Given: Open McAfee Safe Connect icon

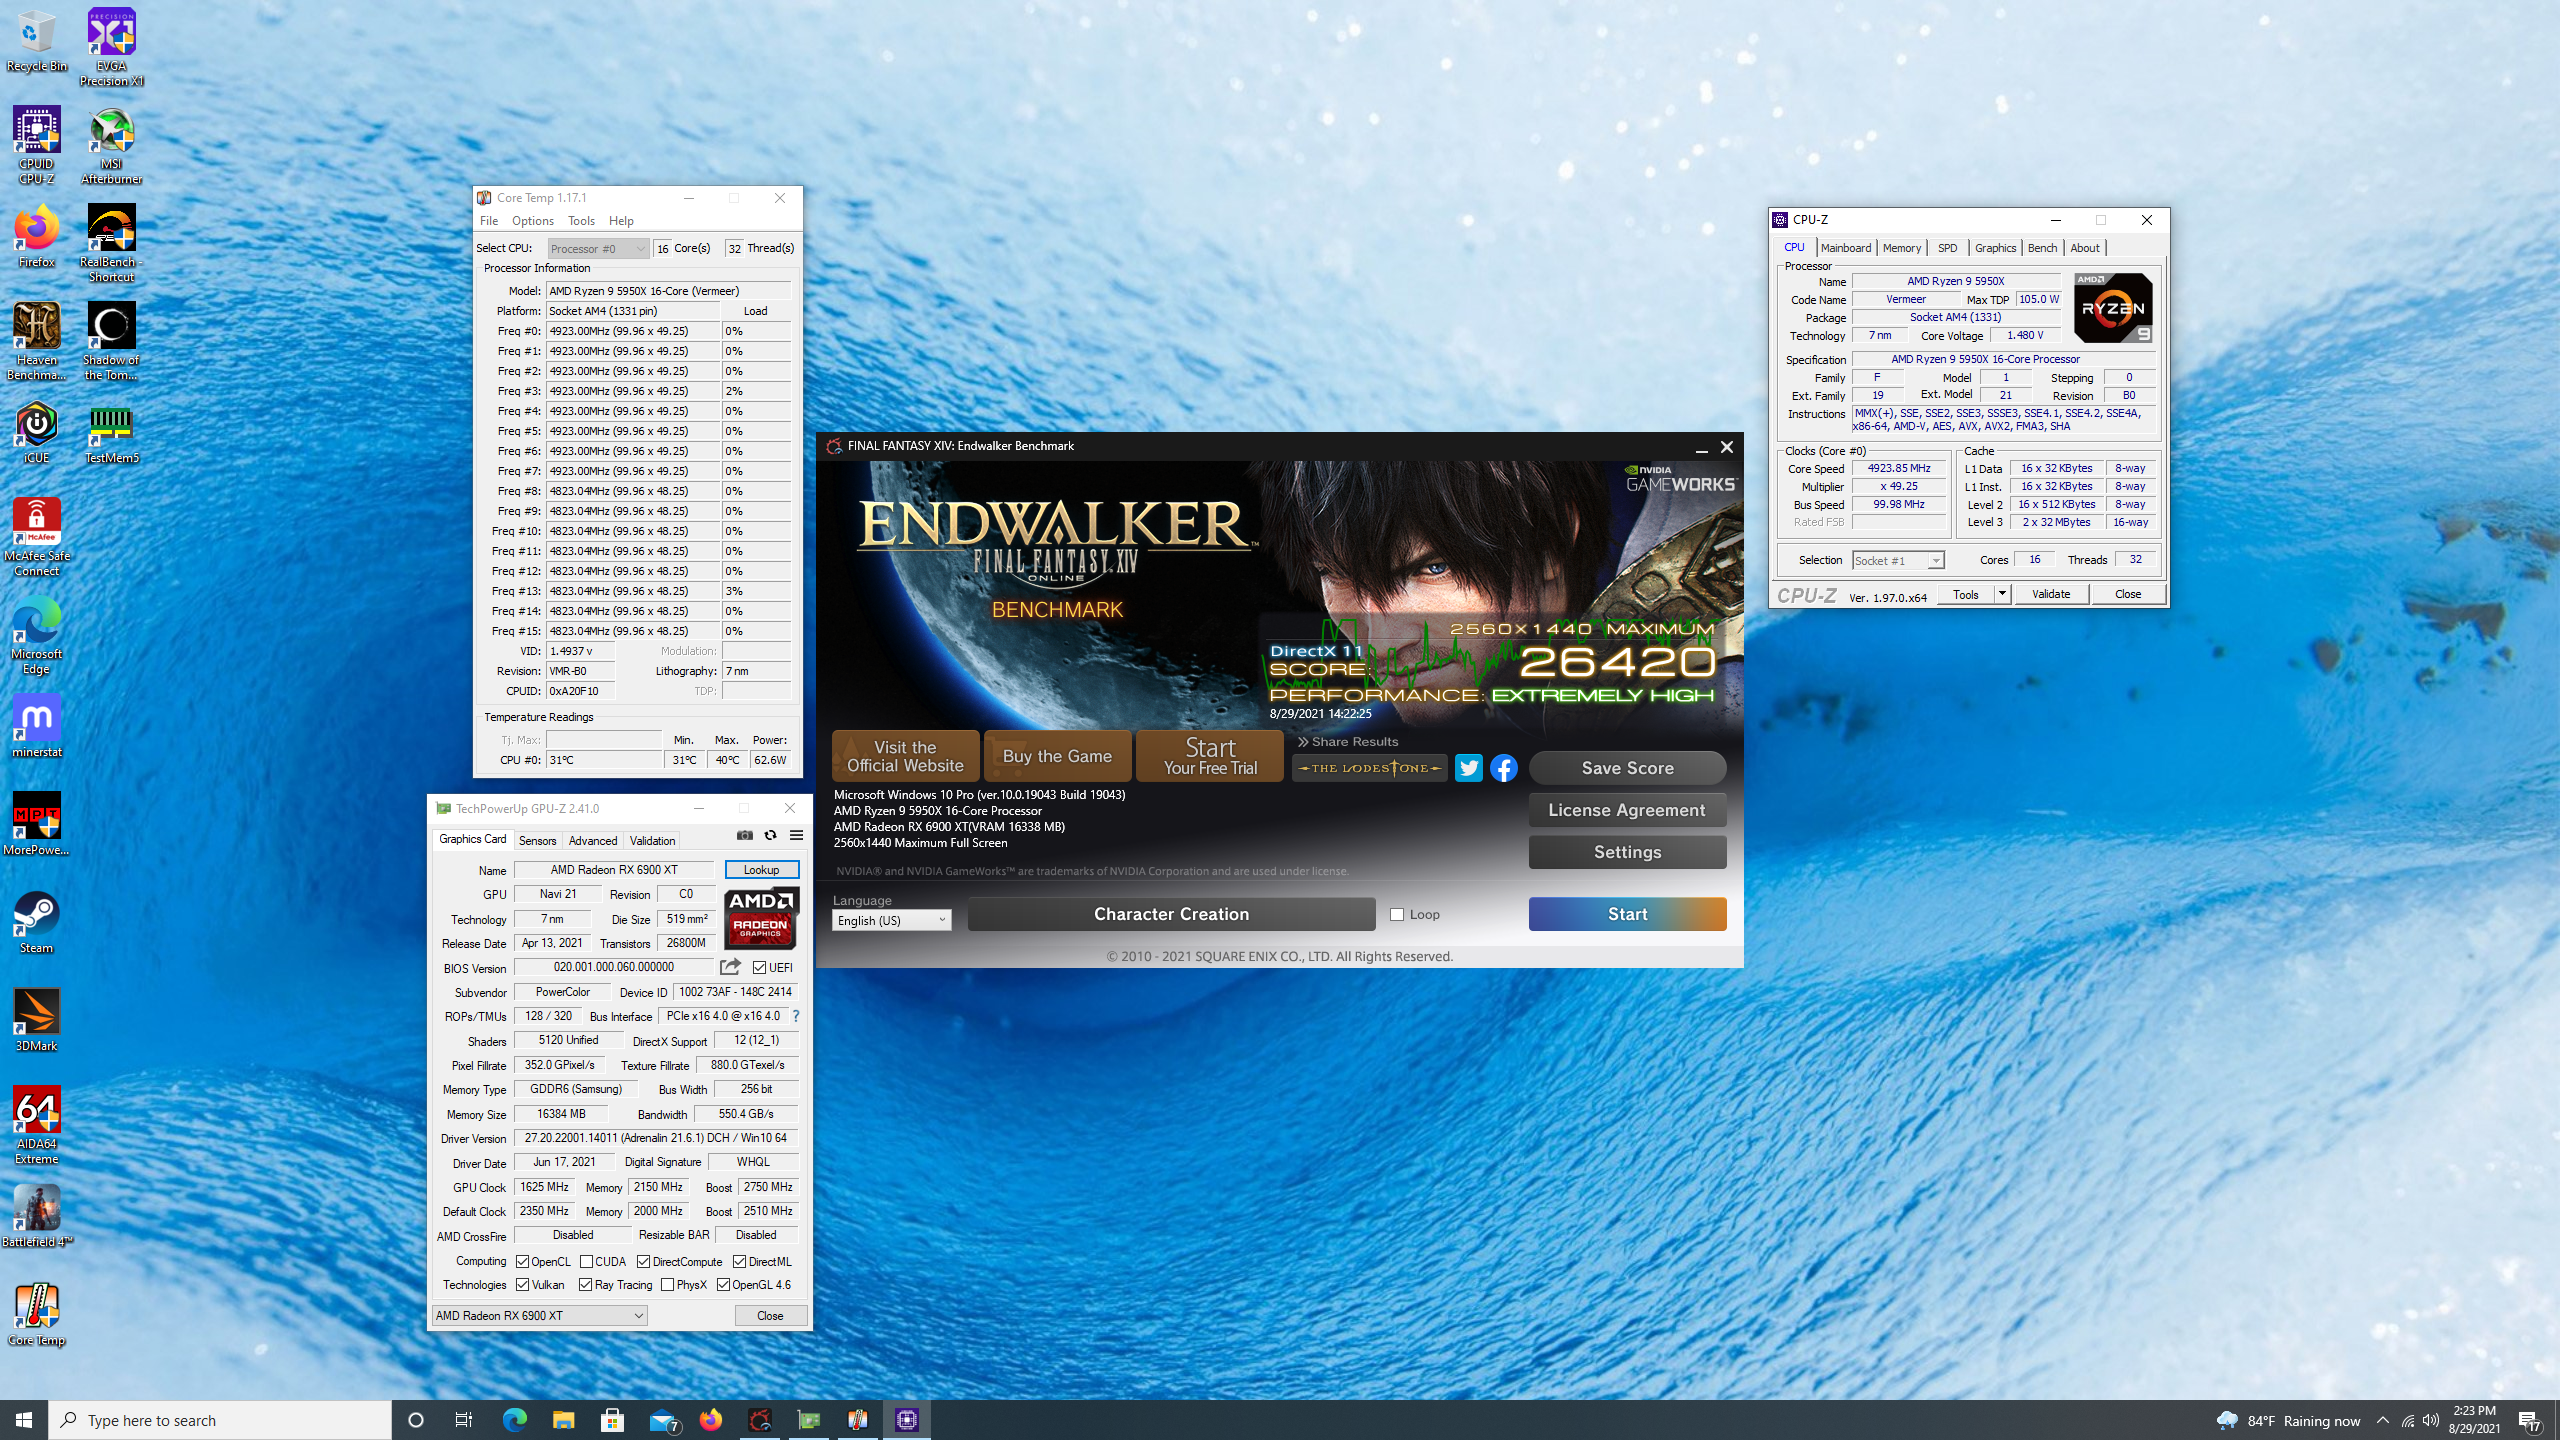Looking at the screenshot, I should point(36,538).
